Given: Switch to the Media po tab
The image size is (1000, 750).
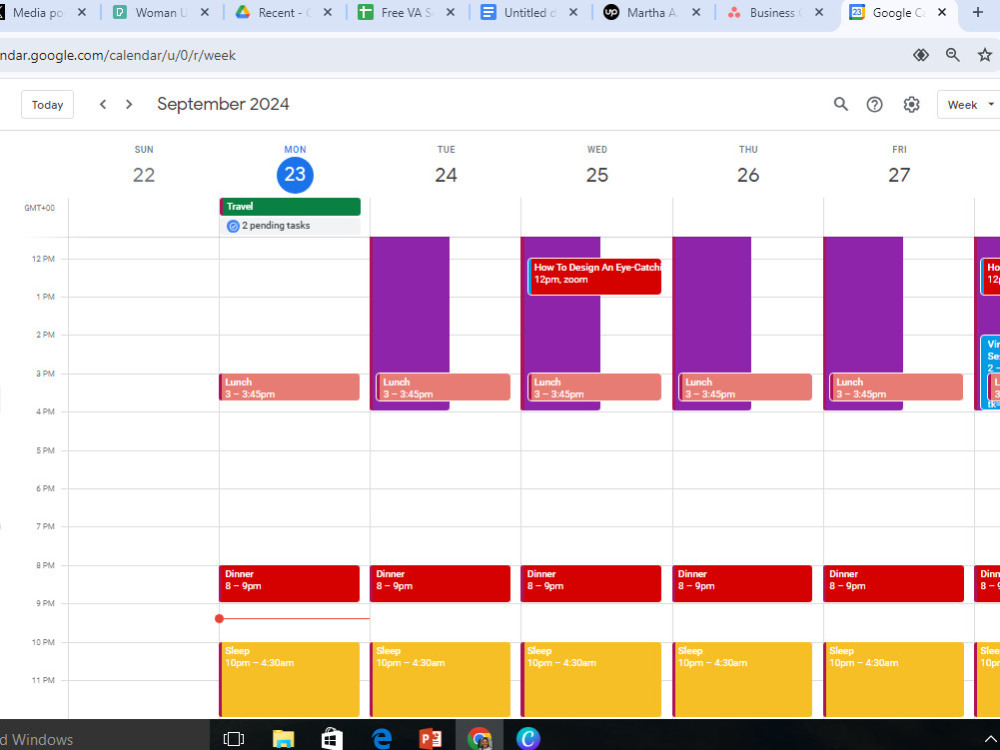Looking at the screenshot, I should click(37, 12).
